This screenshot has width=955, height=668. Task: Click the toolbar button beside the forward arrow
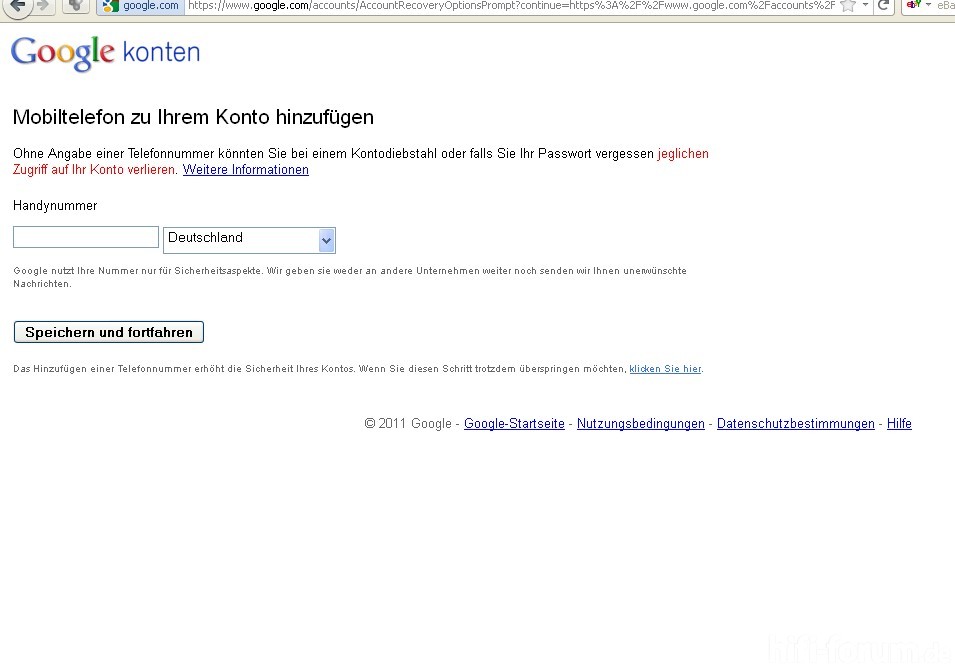(x=76, y=5)
